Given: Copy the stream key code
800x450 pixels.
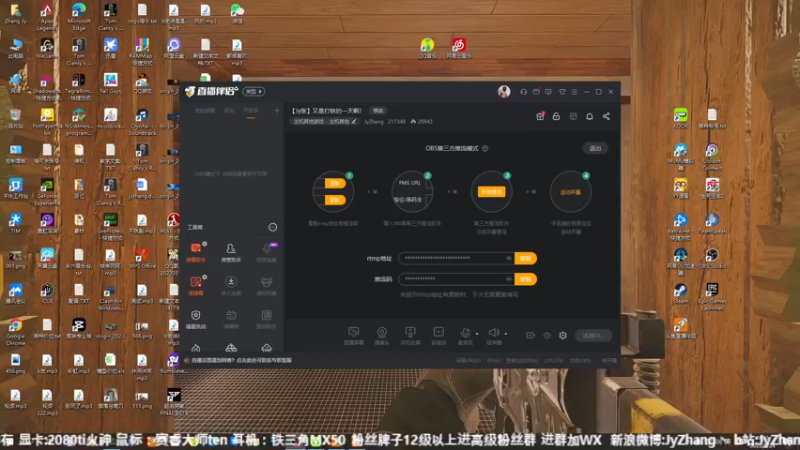Looking at the screenshot, I should (525, 279).
